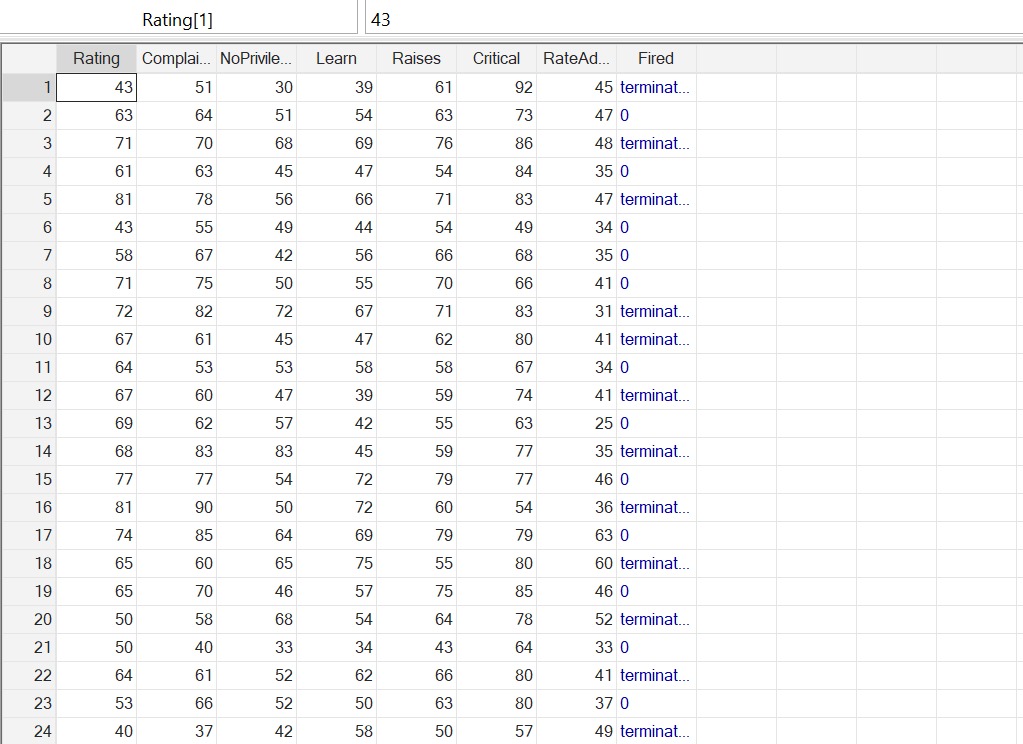Select the Rating column header

click(95, 58)
